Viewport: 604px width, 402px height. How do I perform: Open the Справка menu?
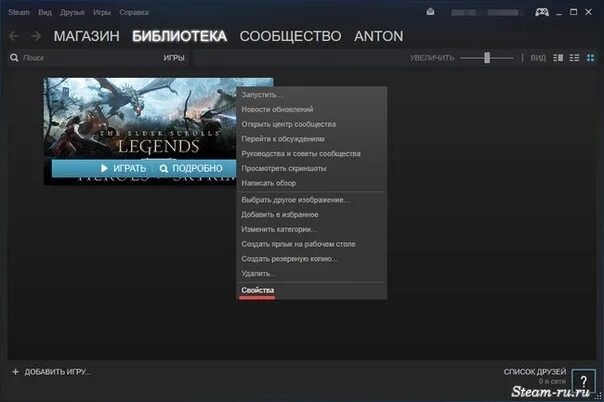134,12
